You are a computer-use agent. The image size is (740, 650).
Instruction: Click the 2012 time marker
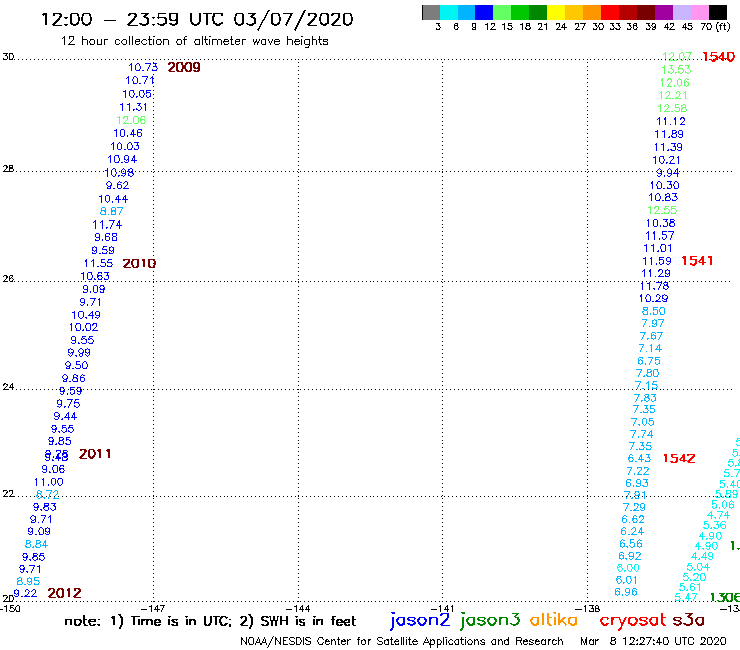(65, 593)
